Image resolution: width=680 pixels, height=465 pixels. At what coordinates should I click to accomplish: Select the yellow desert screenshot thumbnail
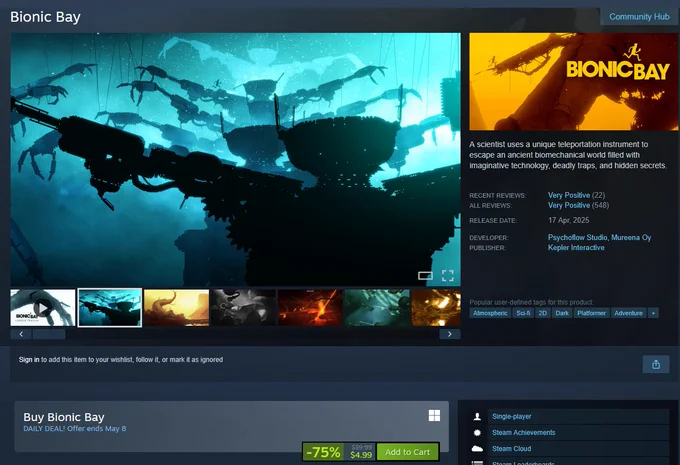click(x=177, y=308)
